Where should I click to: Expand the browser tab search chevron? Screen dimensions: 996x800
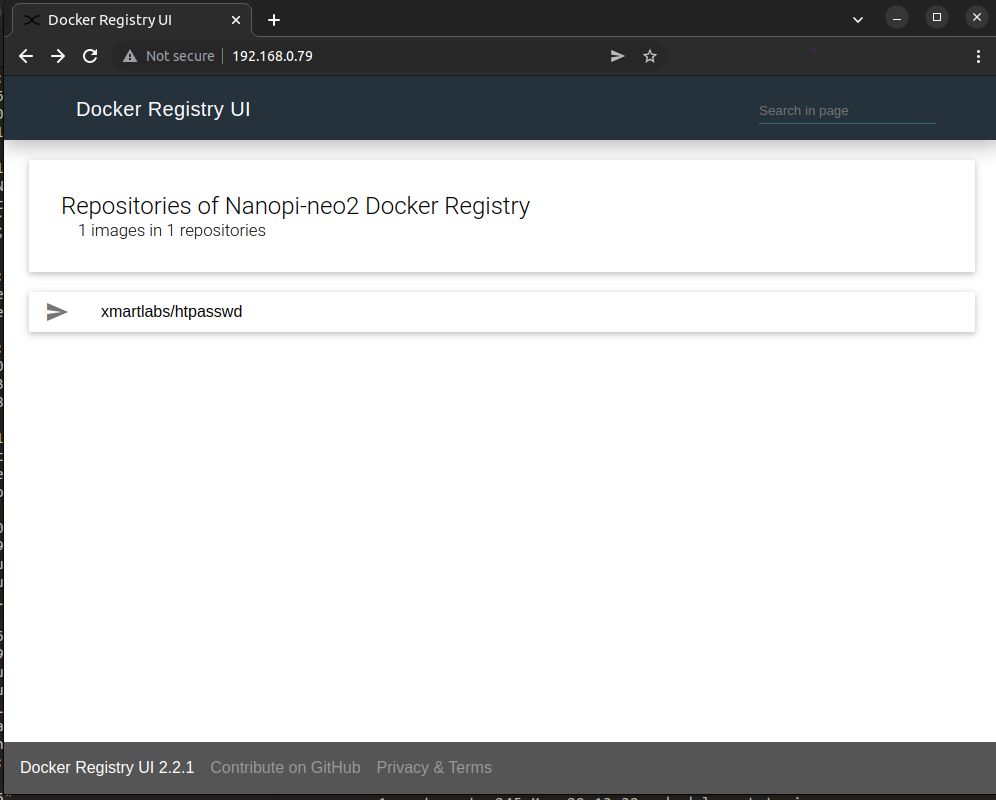[858, 18]
